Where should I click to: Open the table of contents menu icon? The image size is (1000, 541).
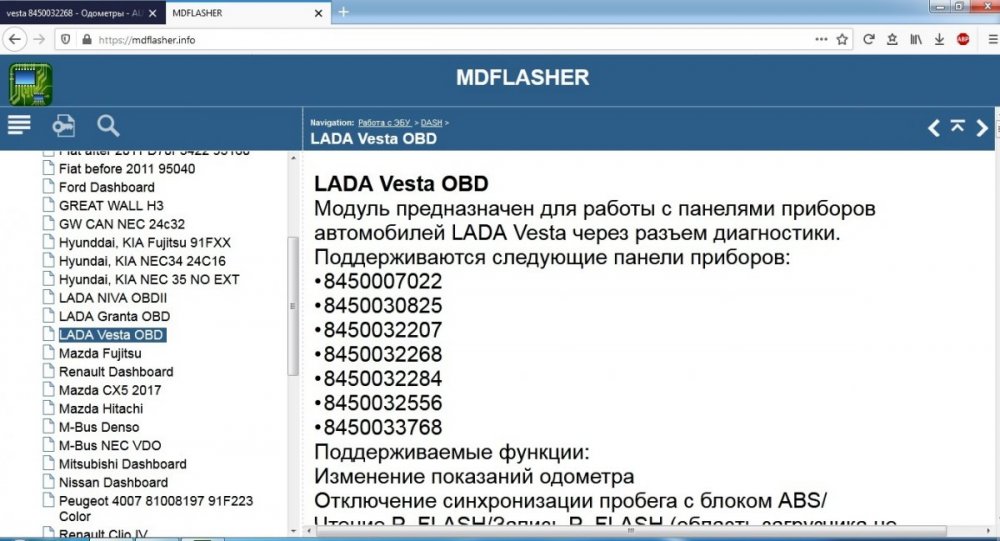(x=19, y=125)
